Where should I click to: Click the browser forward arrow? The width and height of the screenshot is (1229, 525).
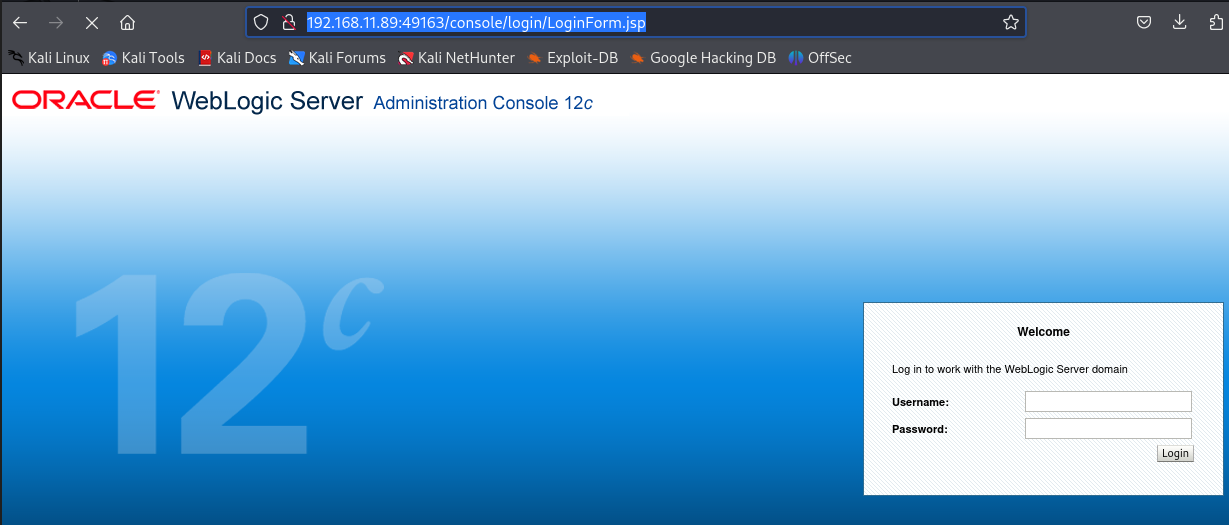(x=56, y=22)
